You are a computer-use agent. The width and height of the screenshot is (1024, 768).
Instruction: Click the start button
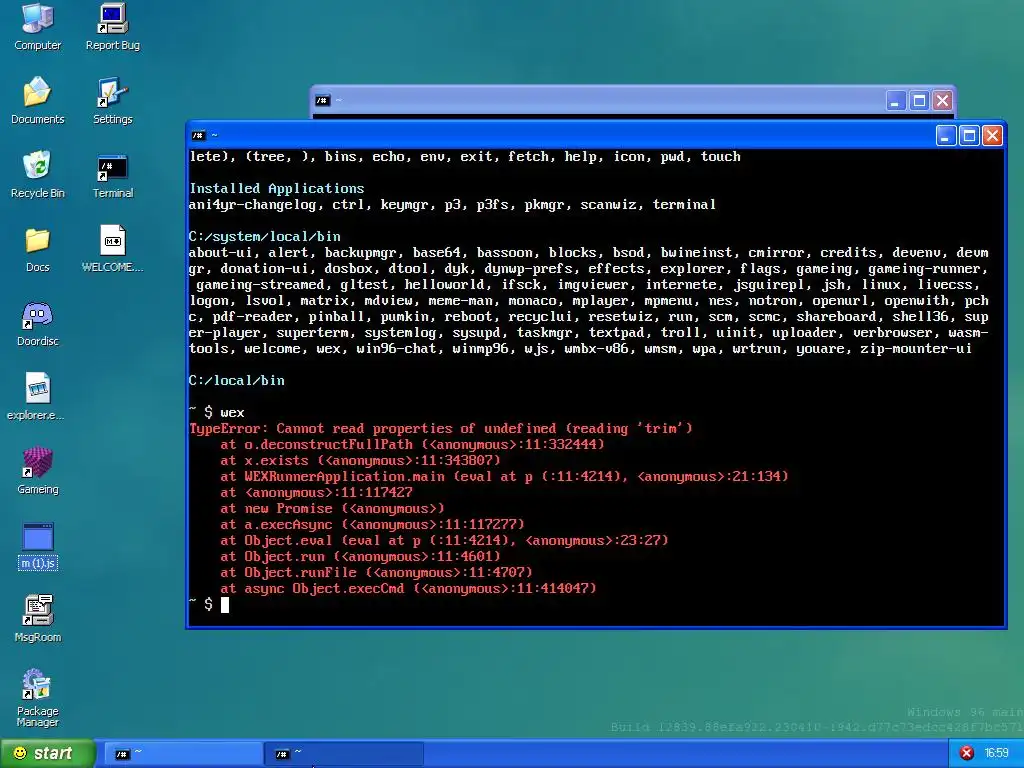coord(46,754)
